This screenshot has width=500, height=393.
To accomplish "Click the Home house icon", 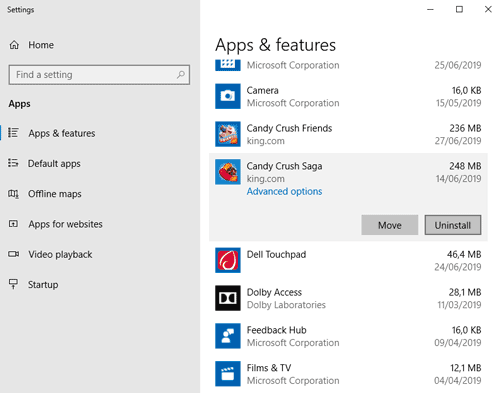I will click(x=14, y=45).
